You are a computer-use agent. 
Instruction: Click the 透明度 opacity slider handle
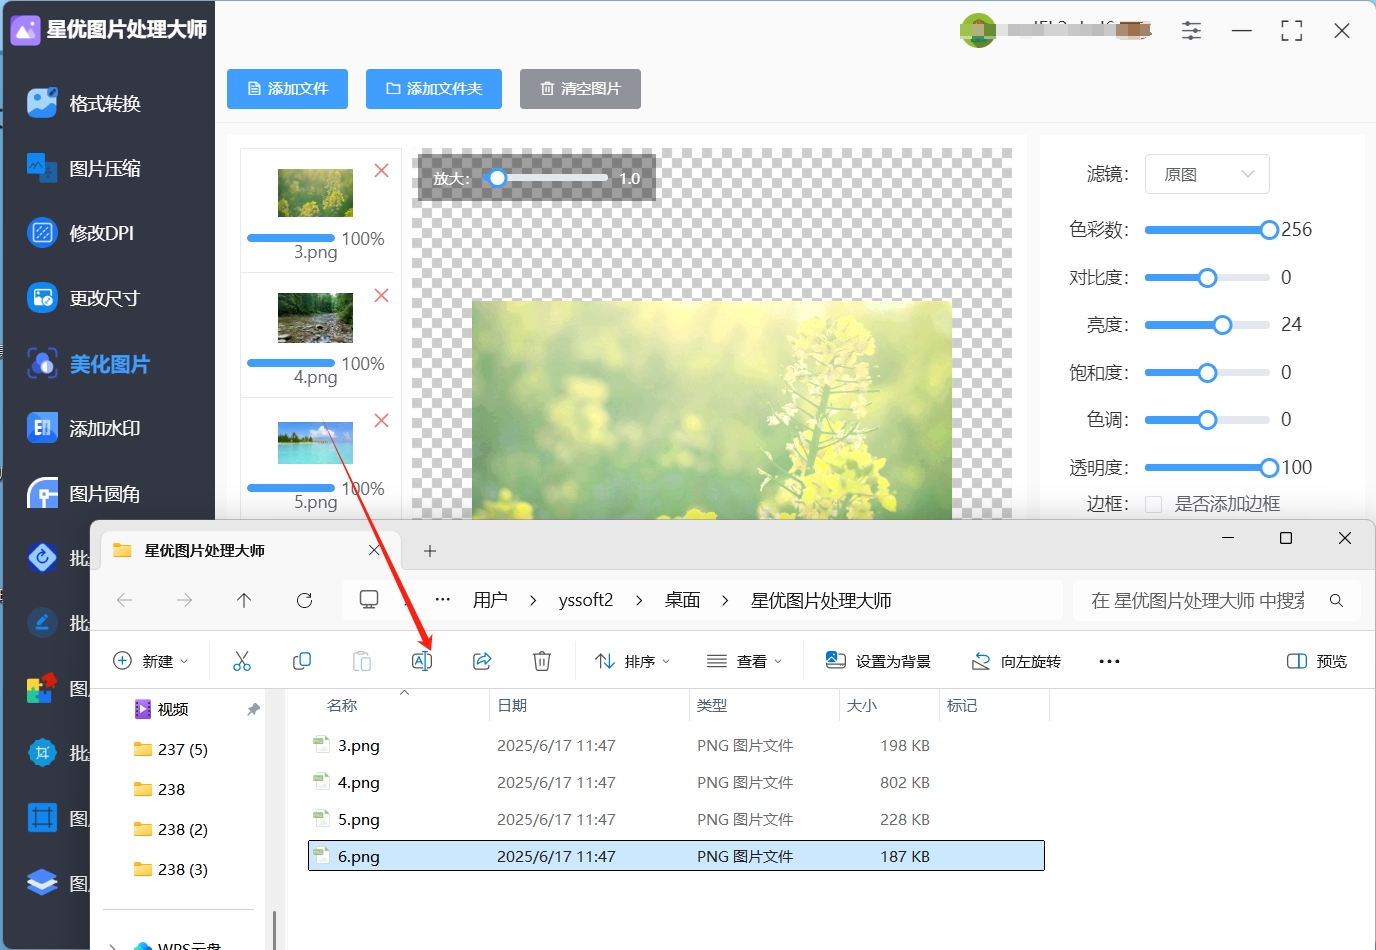tap(1269, 467)
